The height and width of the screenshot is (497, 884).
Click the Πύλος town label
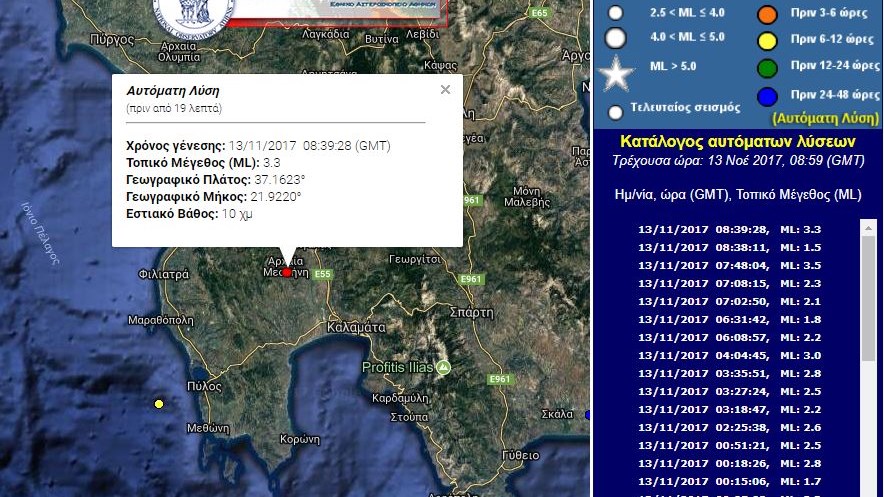point(204,387)
